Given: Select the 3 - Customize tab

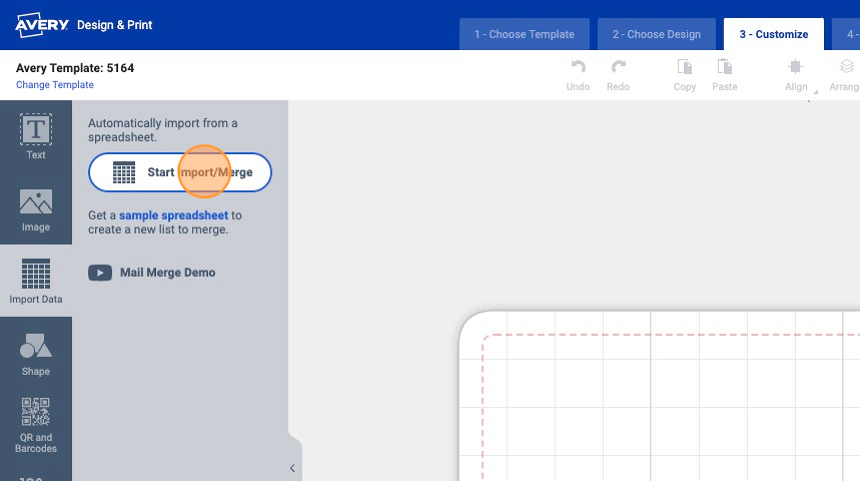Looking at the screenshot, I should [x=774, y=34].
